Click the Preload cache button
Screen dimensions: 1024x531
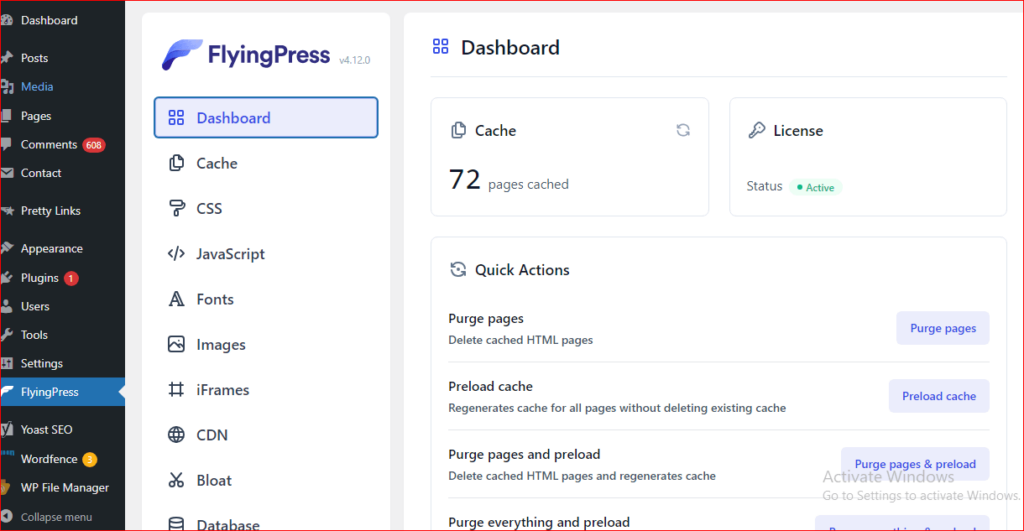pos(938,396)
